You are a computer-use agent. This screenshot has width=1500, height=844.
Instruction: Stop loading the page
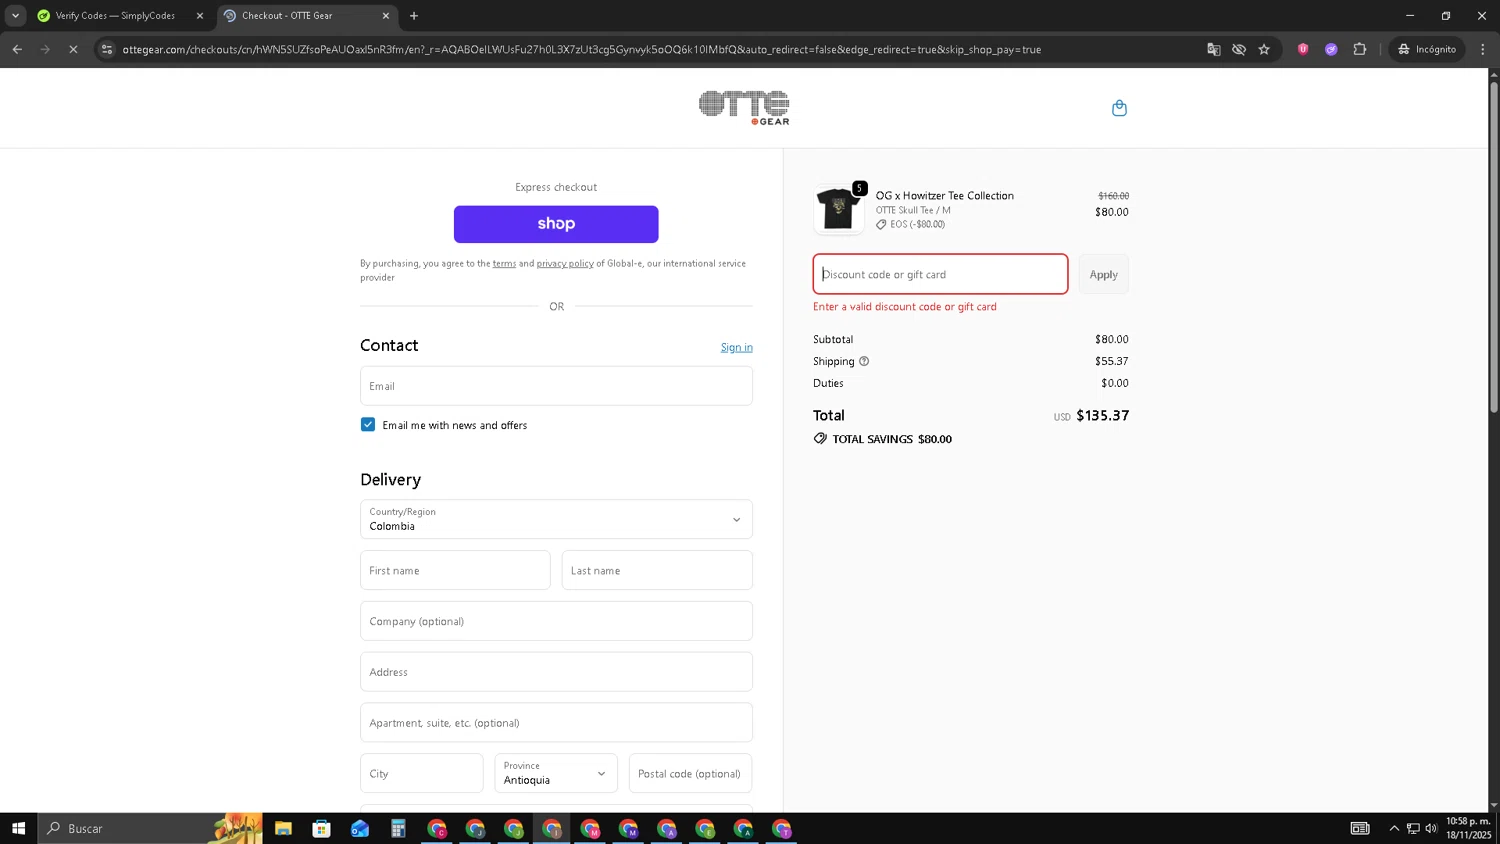click(x=73, y=49)
